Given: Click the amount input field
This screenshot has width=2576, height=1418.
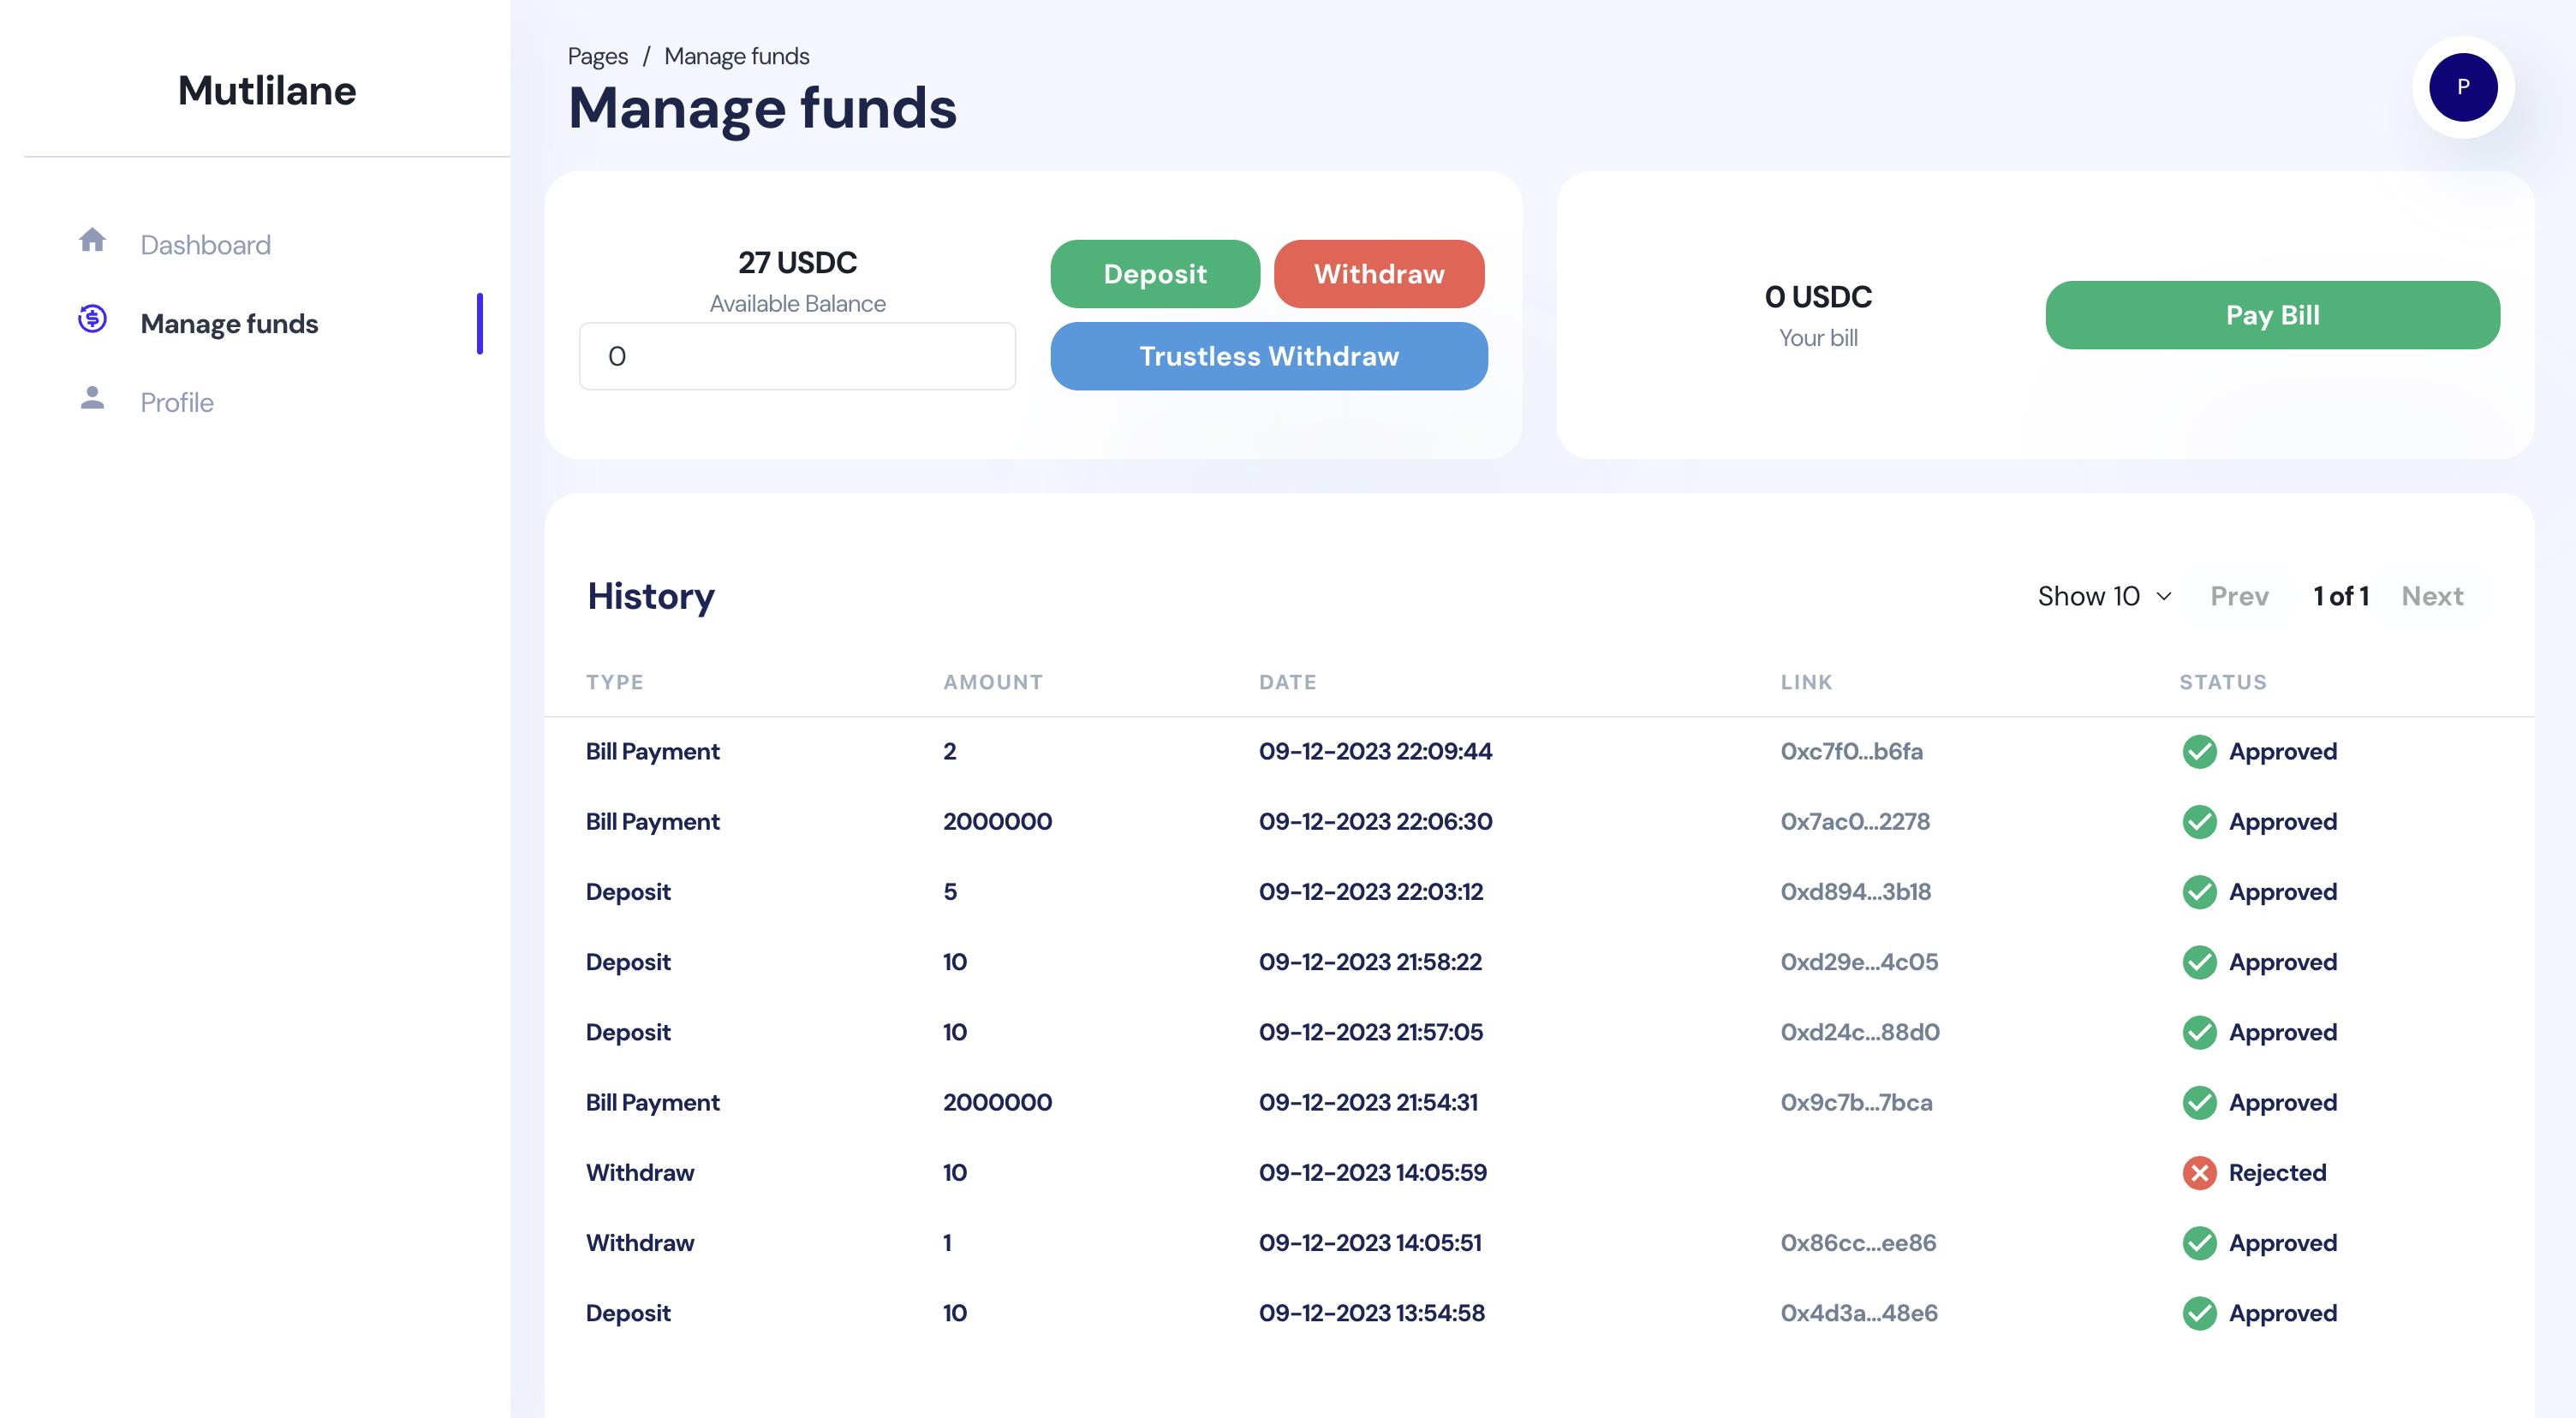Looking at the screenshot, I should [x=796, y=354].
